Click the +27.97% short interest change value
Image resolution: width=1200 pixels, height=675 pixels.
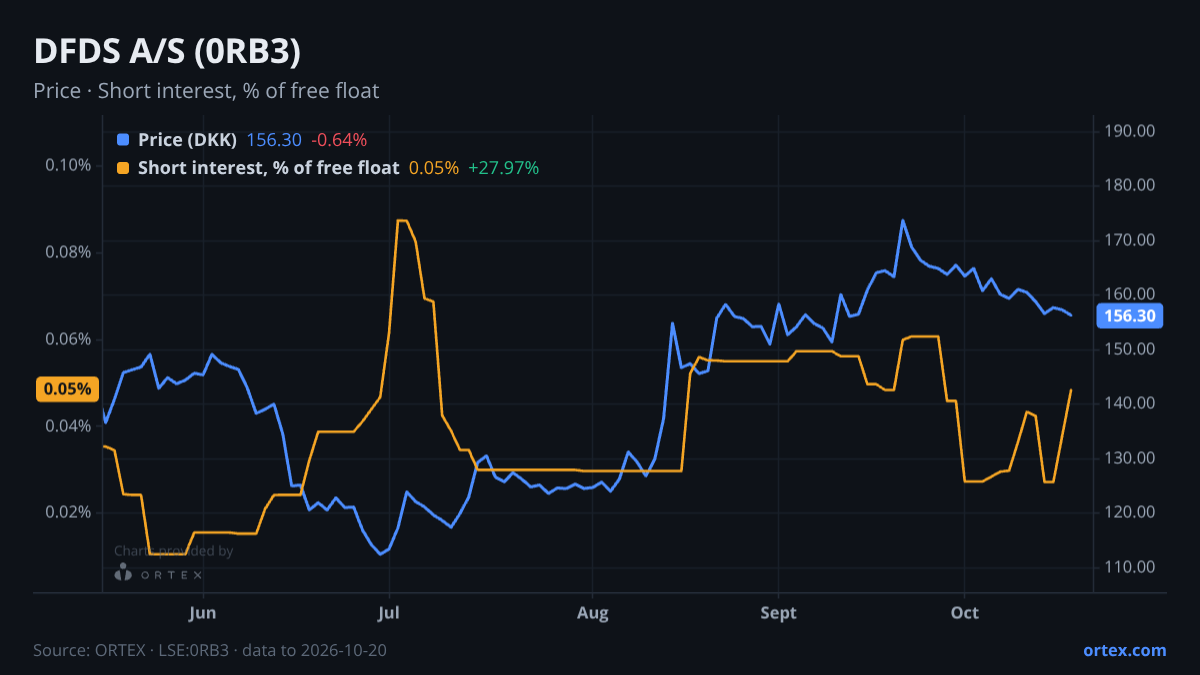(x=504, y=168)
